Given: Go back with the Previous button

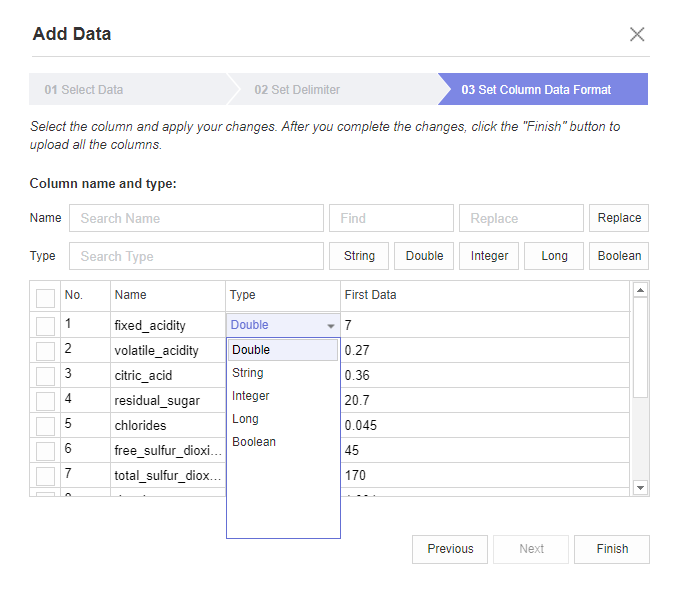Looking at the screenshot, I should coord(450,549).
